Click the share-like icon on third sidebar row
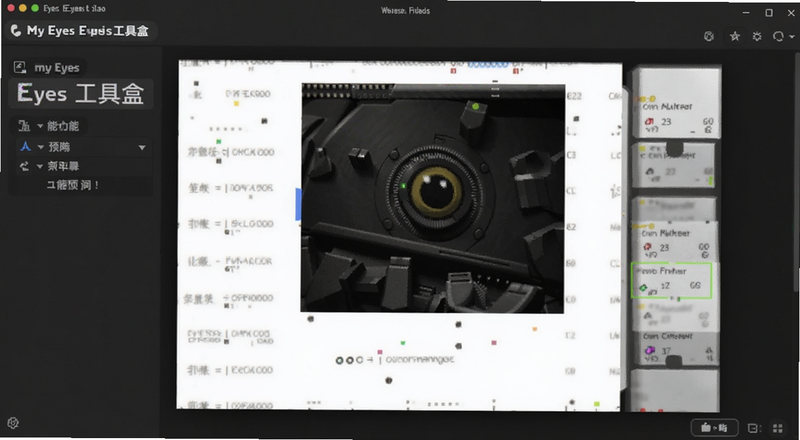Screen dimensions: 800x440 (24, 166)
